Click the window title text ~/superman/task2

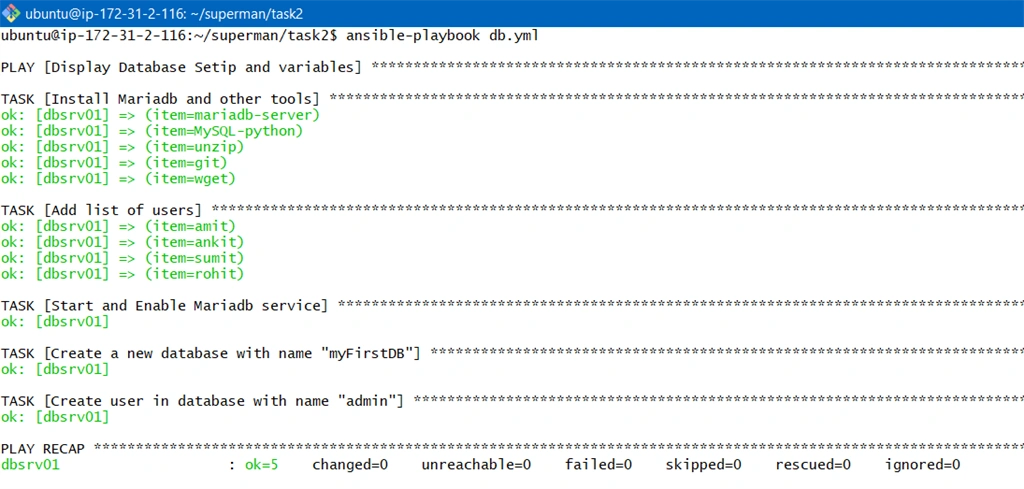click(249, 13)
